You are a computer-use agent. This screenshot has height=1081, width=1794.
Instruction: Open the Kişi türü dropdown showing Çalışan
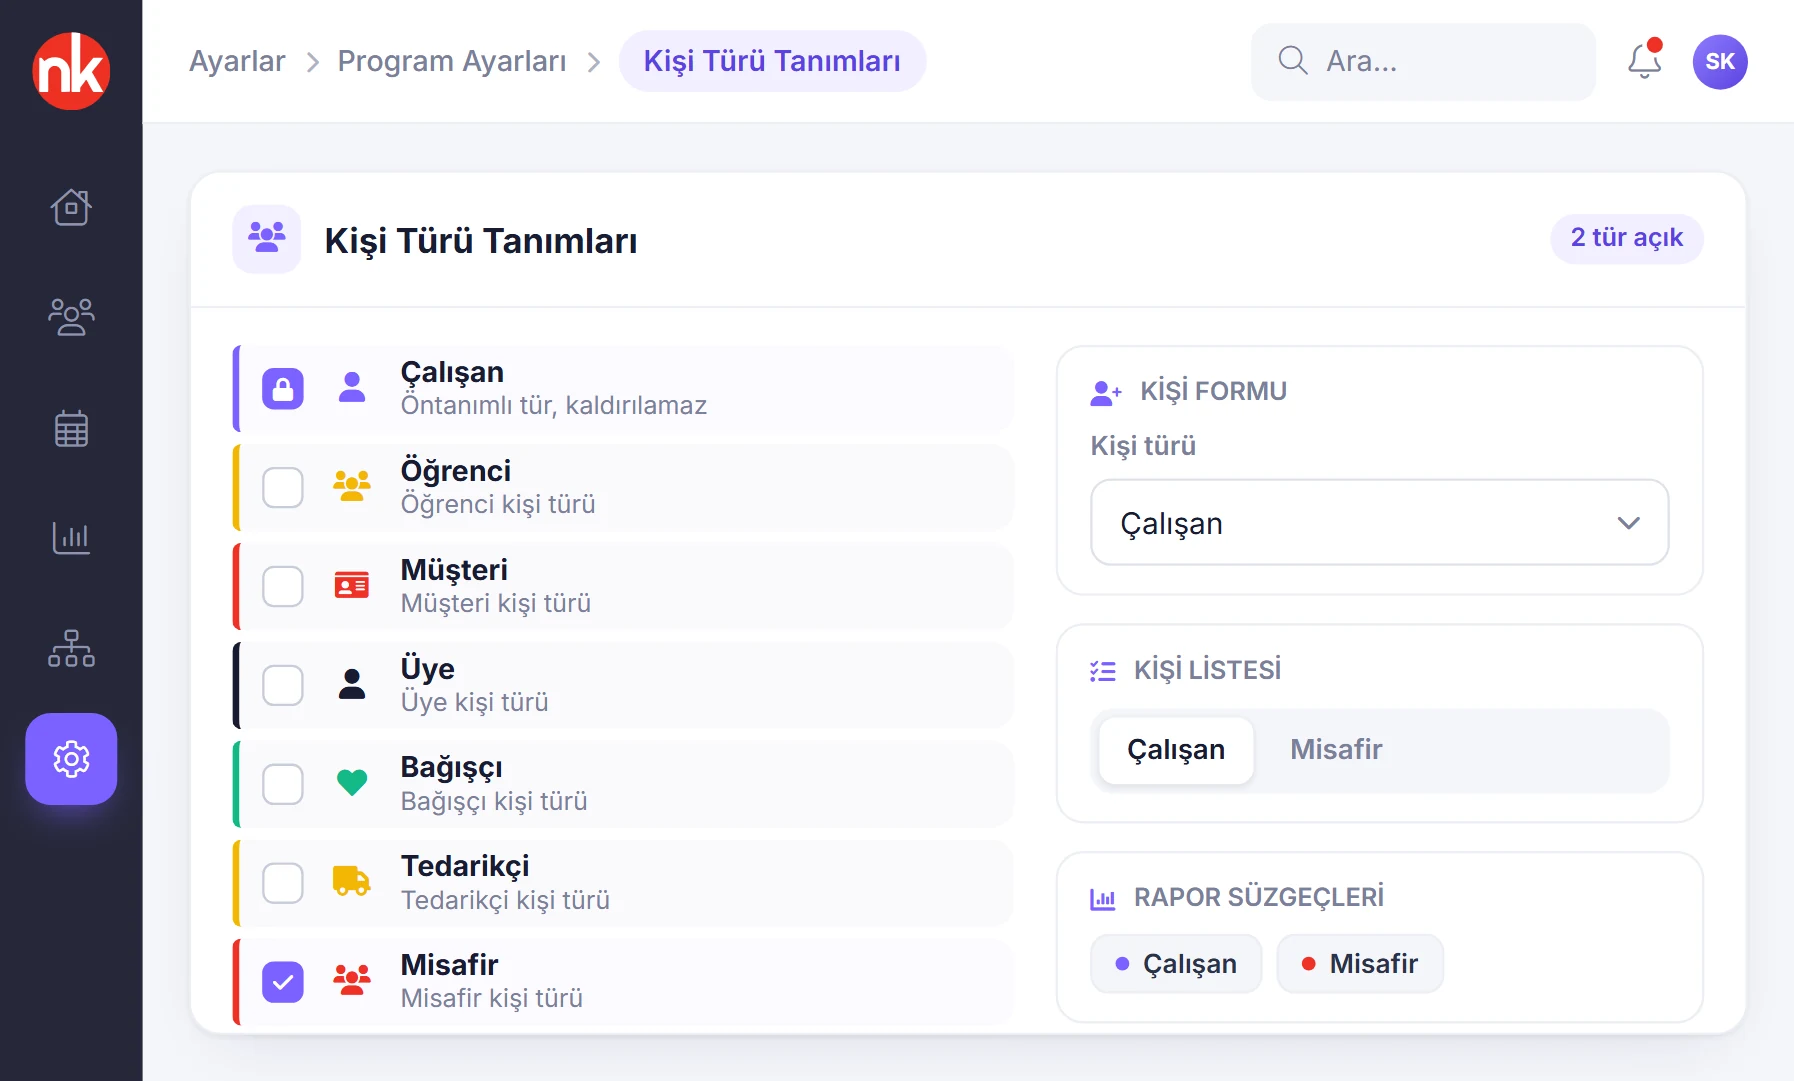tap(1380, 523)
